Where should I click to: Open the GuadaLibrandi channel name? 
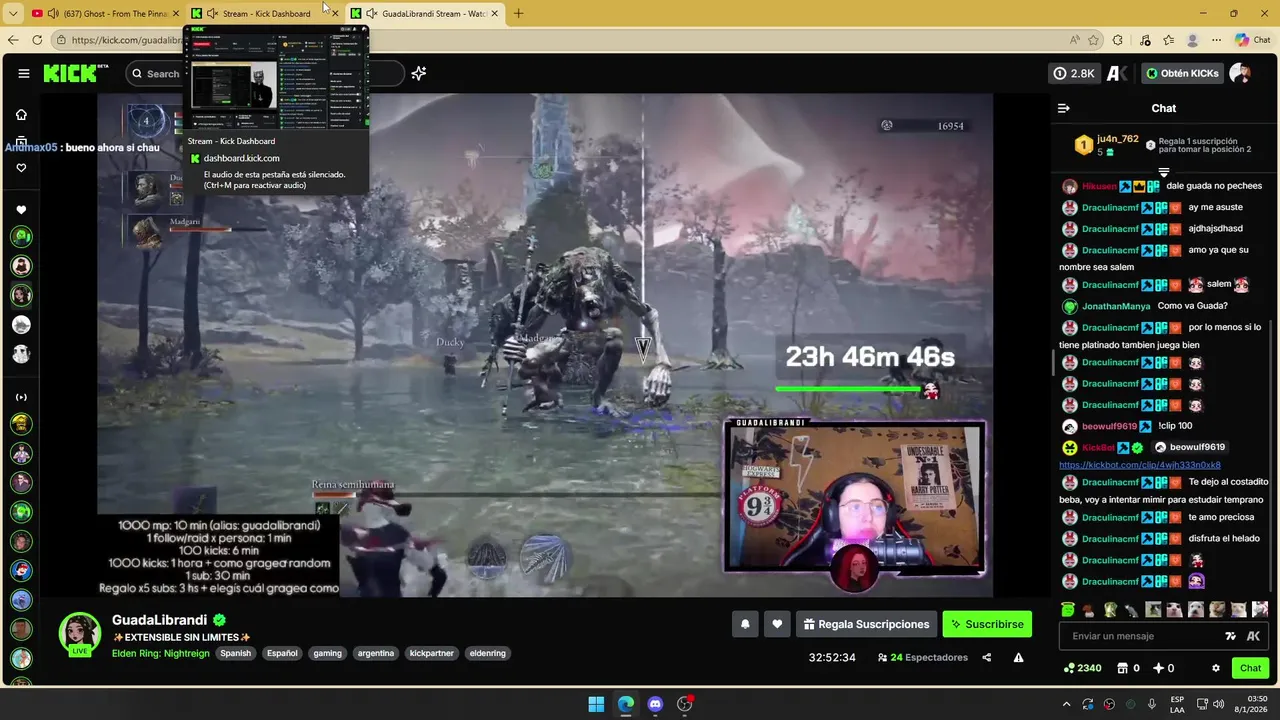[159, 620]
